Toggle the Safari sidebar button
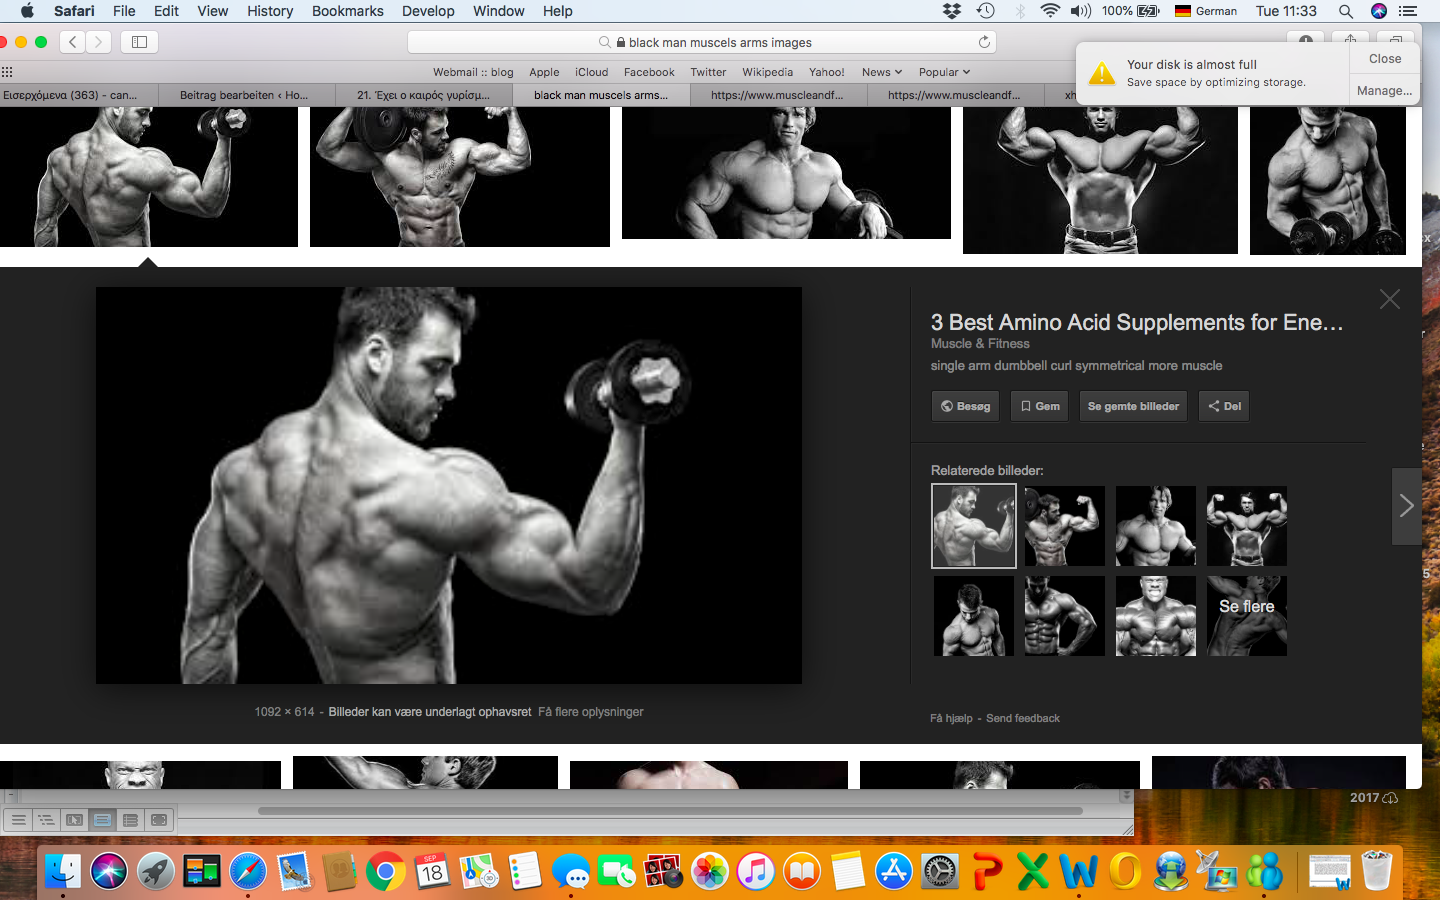The width and height of the screenshot is (1440, 900). pos(139,42)
